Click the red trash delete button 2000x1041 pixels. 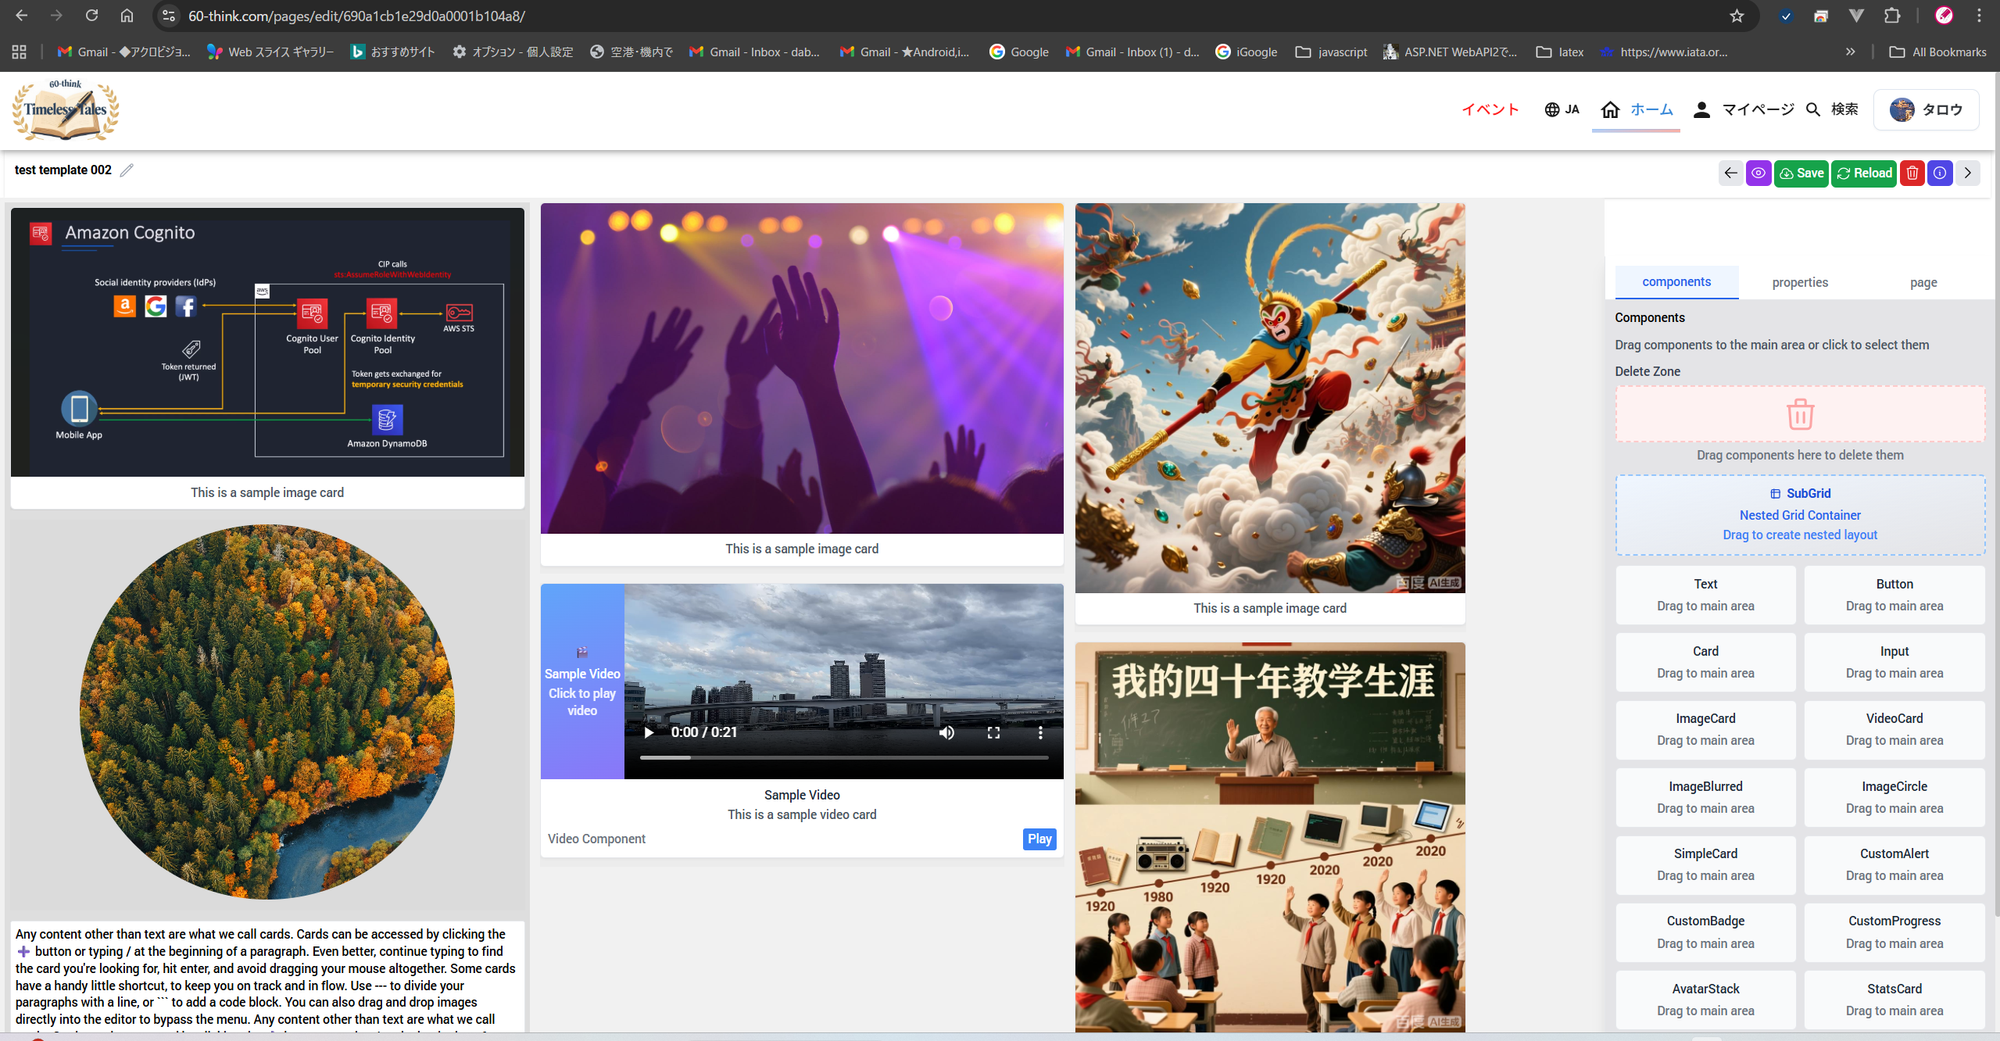pyautogui.click(x=1912, y=173)
